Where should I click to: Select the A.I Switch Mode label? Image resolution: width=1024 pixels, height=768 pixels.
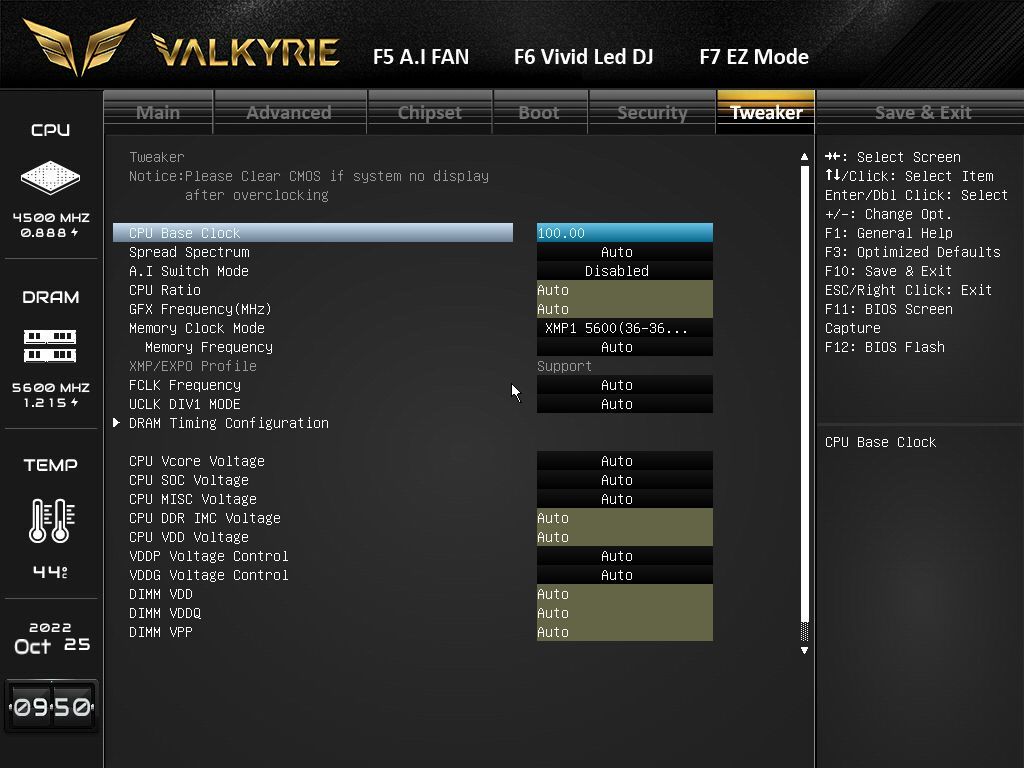(189, 271)
